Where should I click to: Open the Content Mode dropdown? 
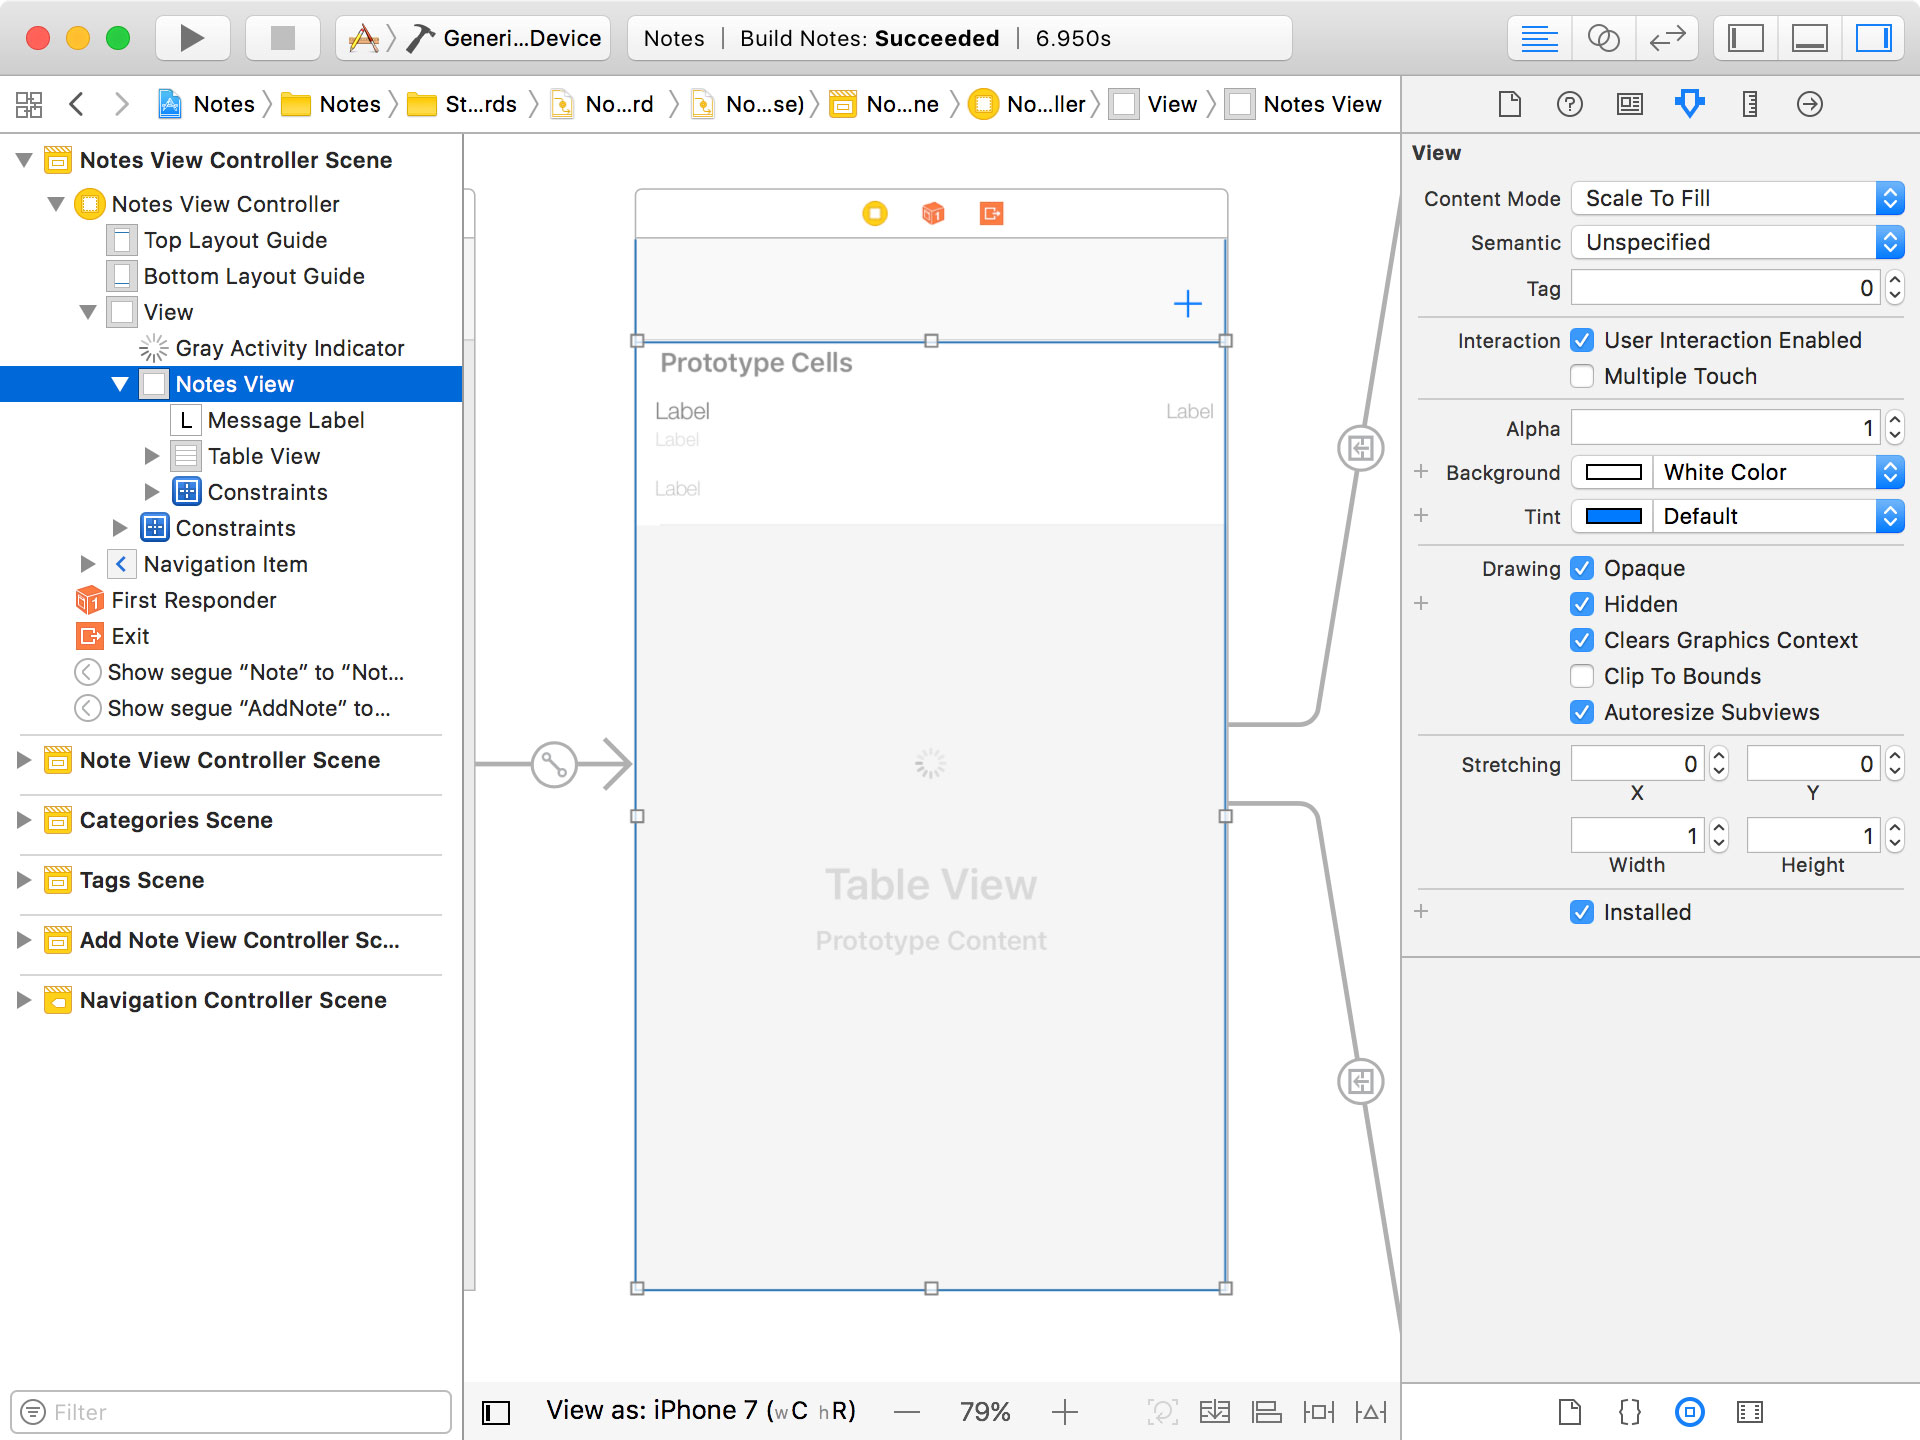click(x=1737, y=198)
